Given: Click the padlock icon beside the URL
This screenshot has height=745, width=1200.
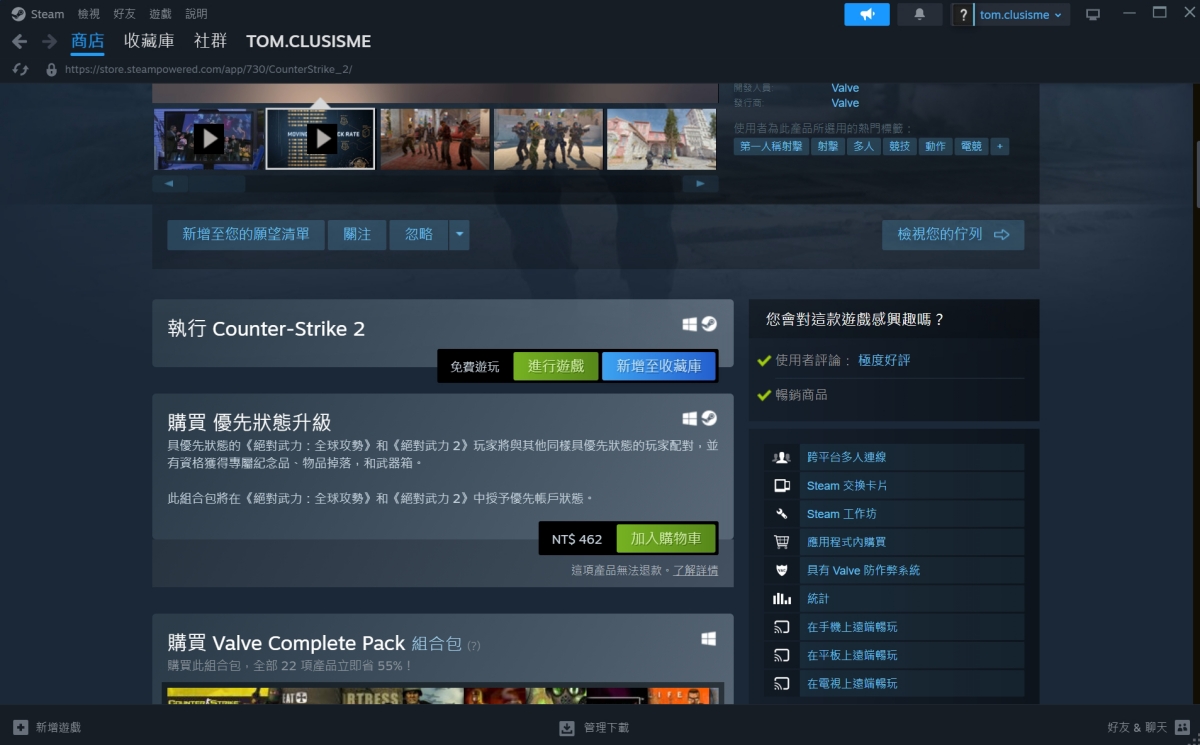Looking at the screenshot, I should click(52, 70).
